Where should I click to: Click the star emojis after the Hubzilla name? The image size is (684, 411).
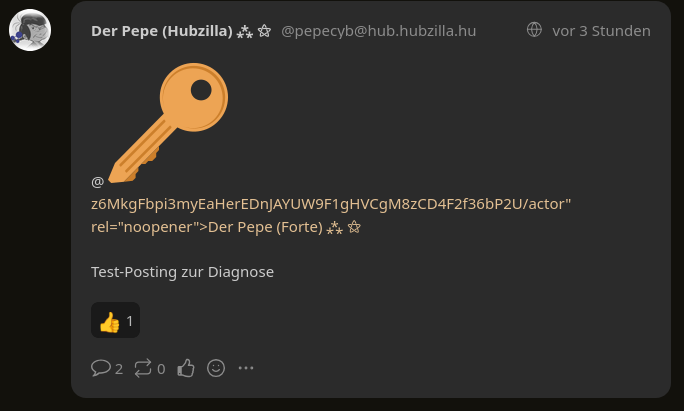(x=253, y=31)
